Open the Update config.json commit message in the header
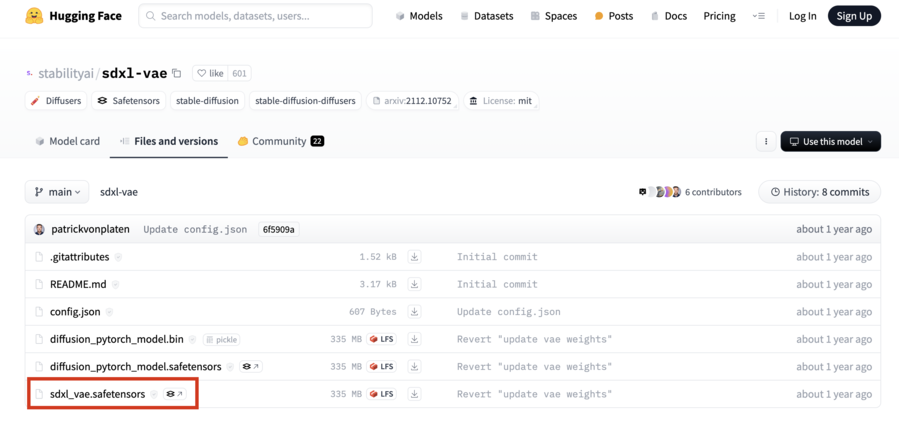 (195, 229)
